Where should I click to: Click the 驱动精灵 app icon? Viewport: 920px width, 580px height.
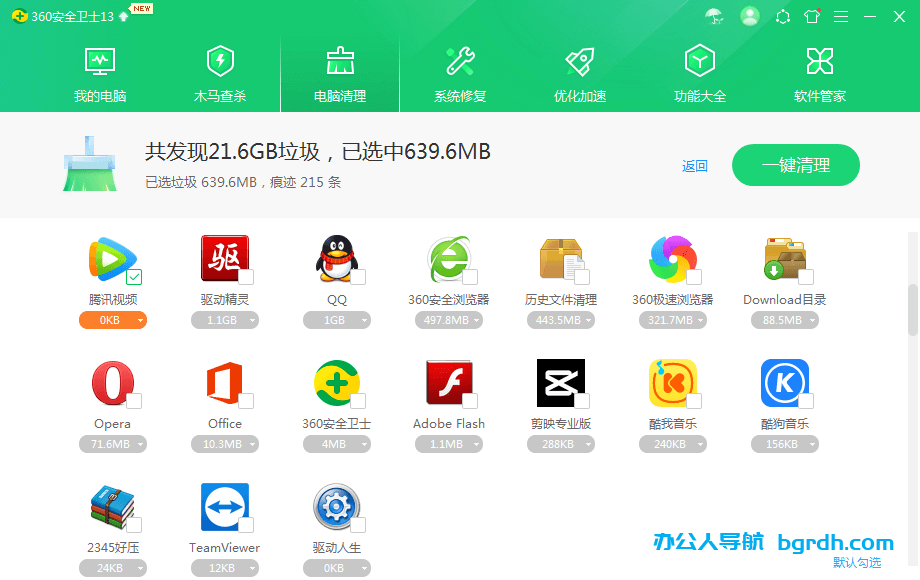pos(225,258)
